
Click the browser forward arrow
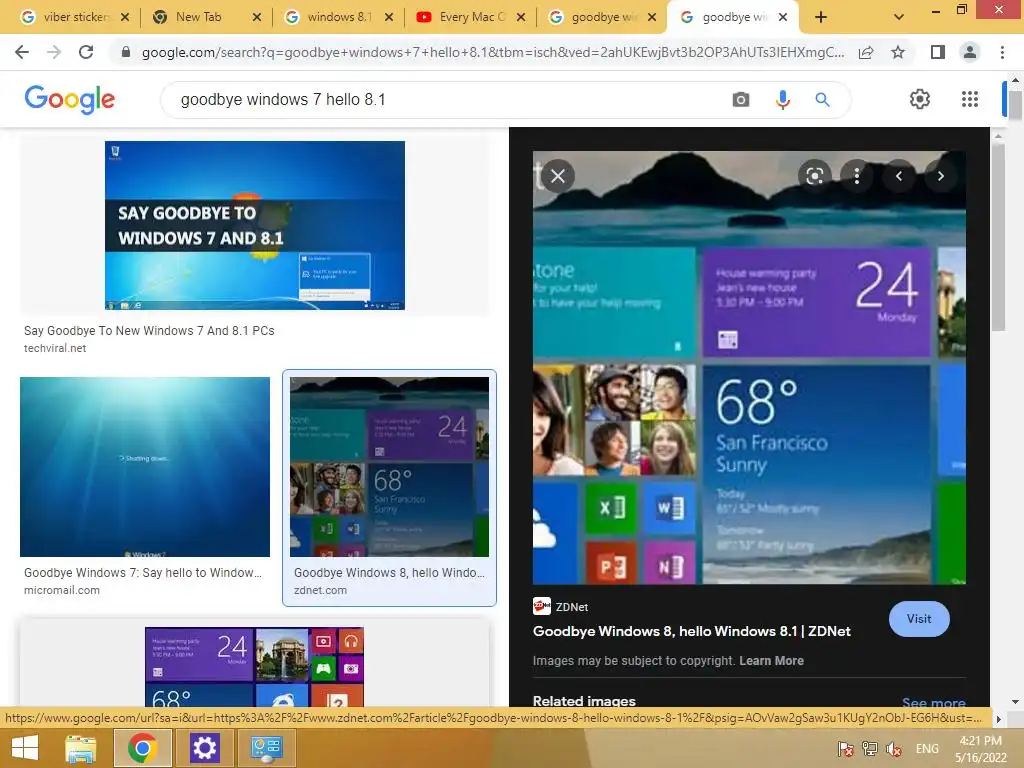coord(54,52)
